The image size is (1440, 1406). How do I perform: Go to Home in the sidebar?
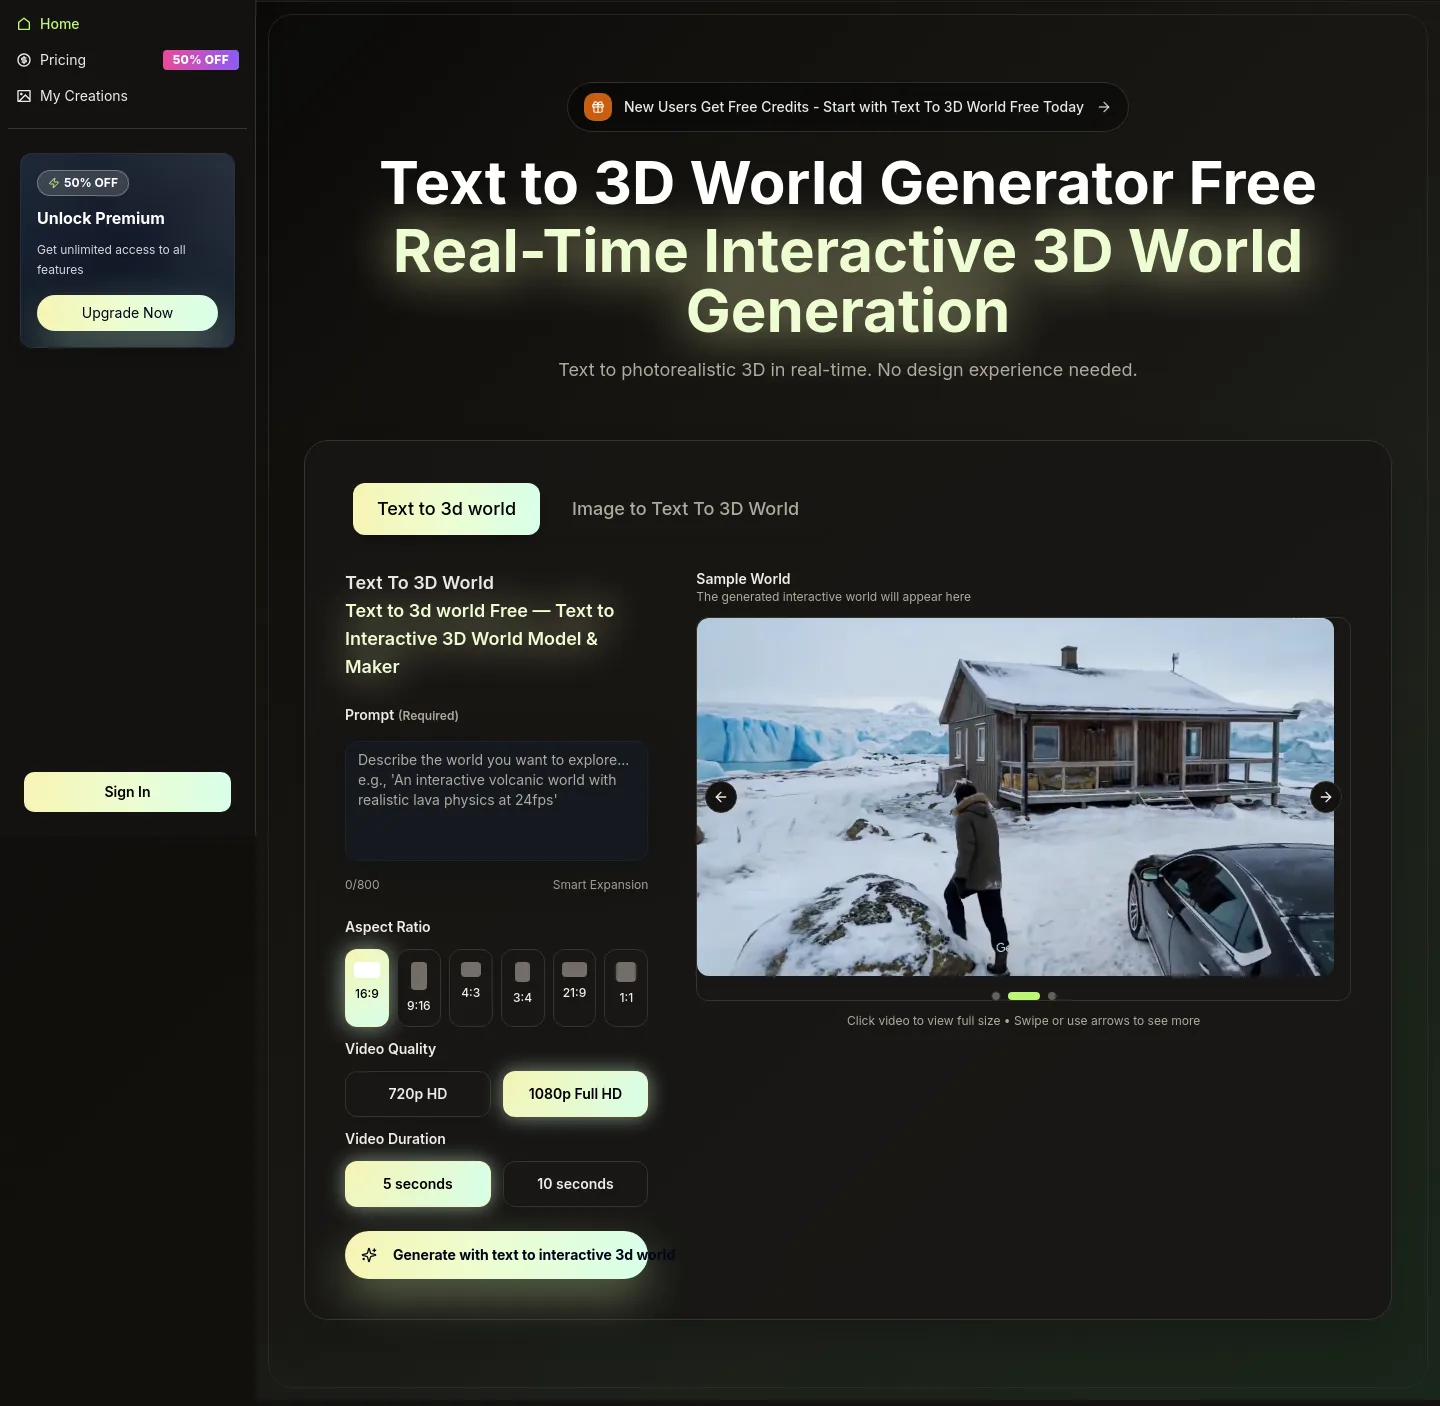[x=127, y=24]
